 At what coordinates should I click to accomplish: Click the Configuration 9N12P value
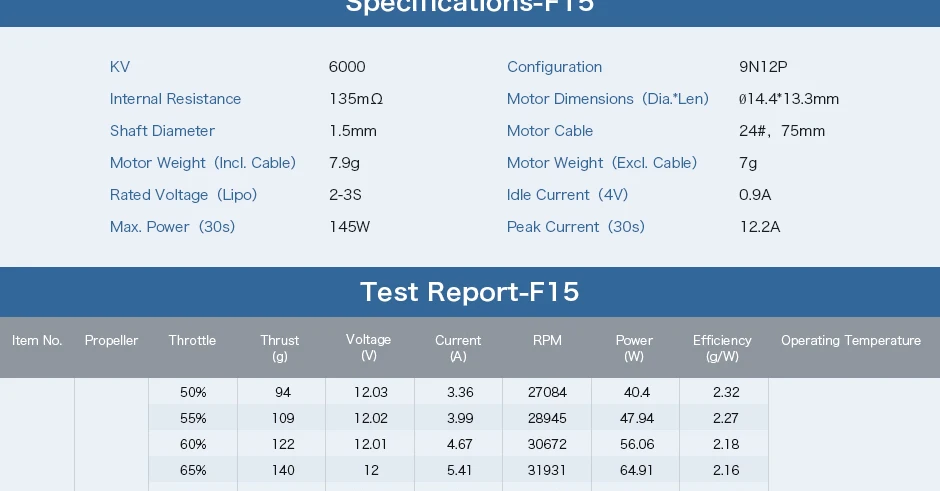763,67
